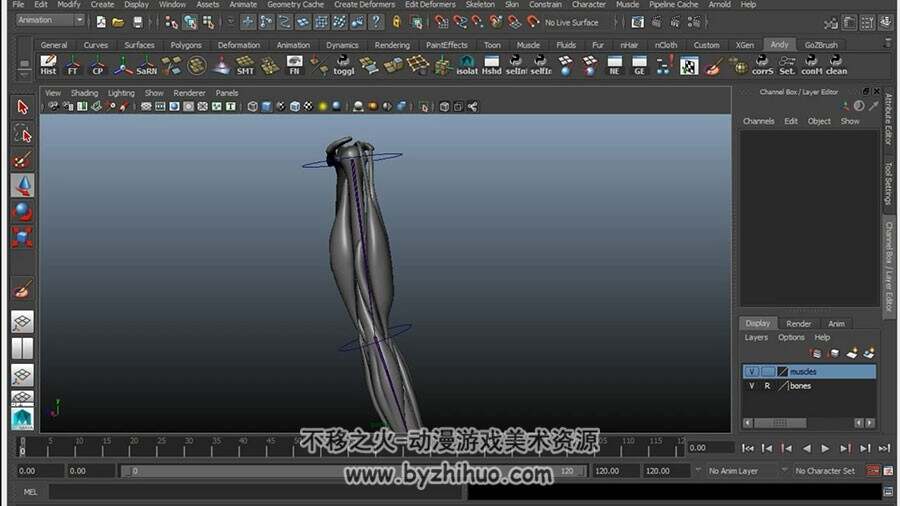
Task: Switch to Polygons shelf tab
Action: 185,45
